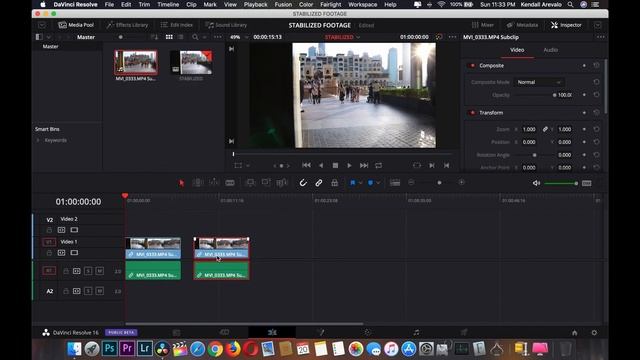
Task: Open the Edit Index panel
Action: pyautogui.click(x=177, y=25)
